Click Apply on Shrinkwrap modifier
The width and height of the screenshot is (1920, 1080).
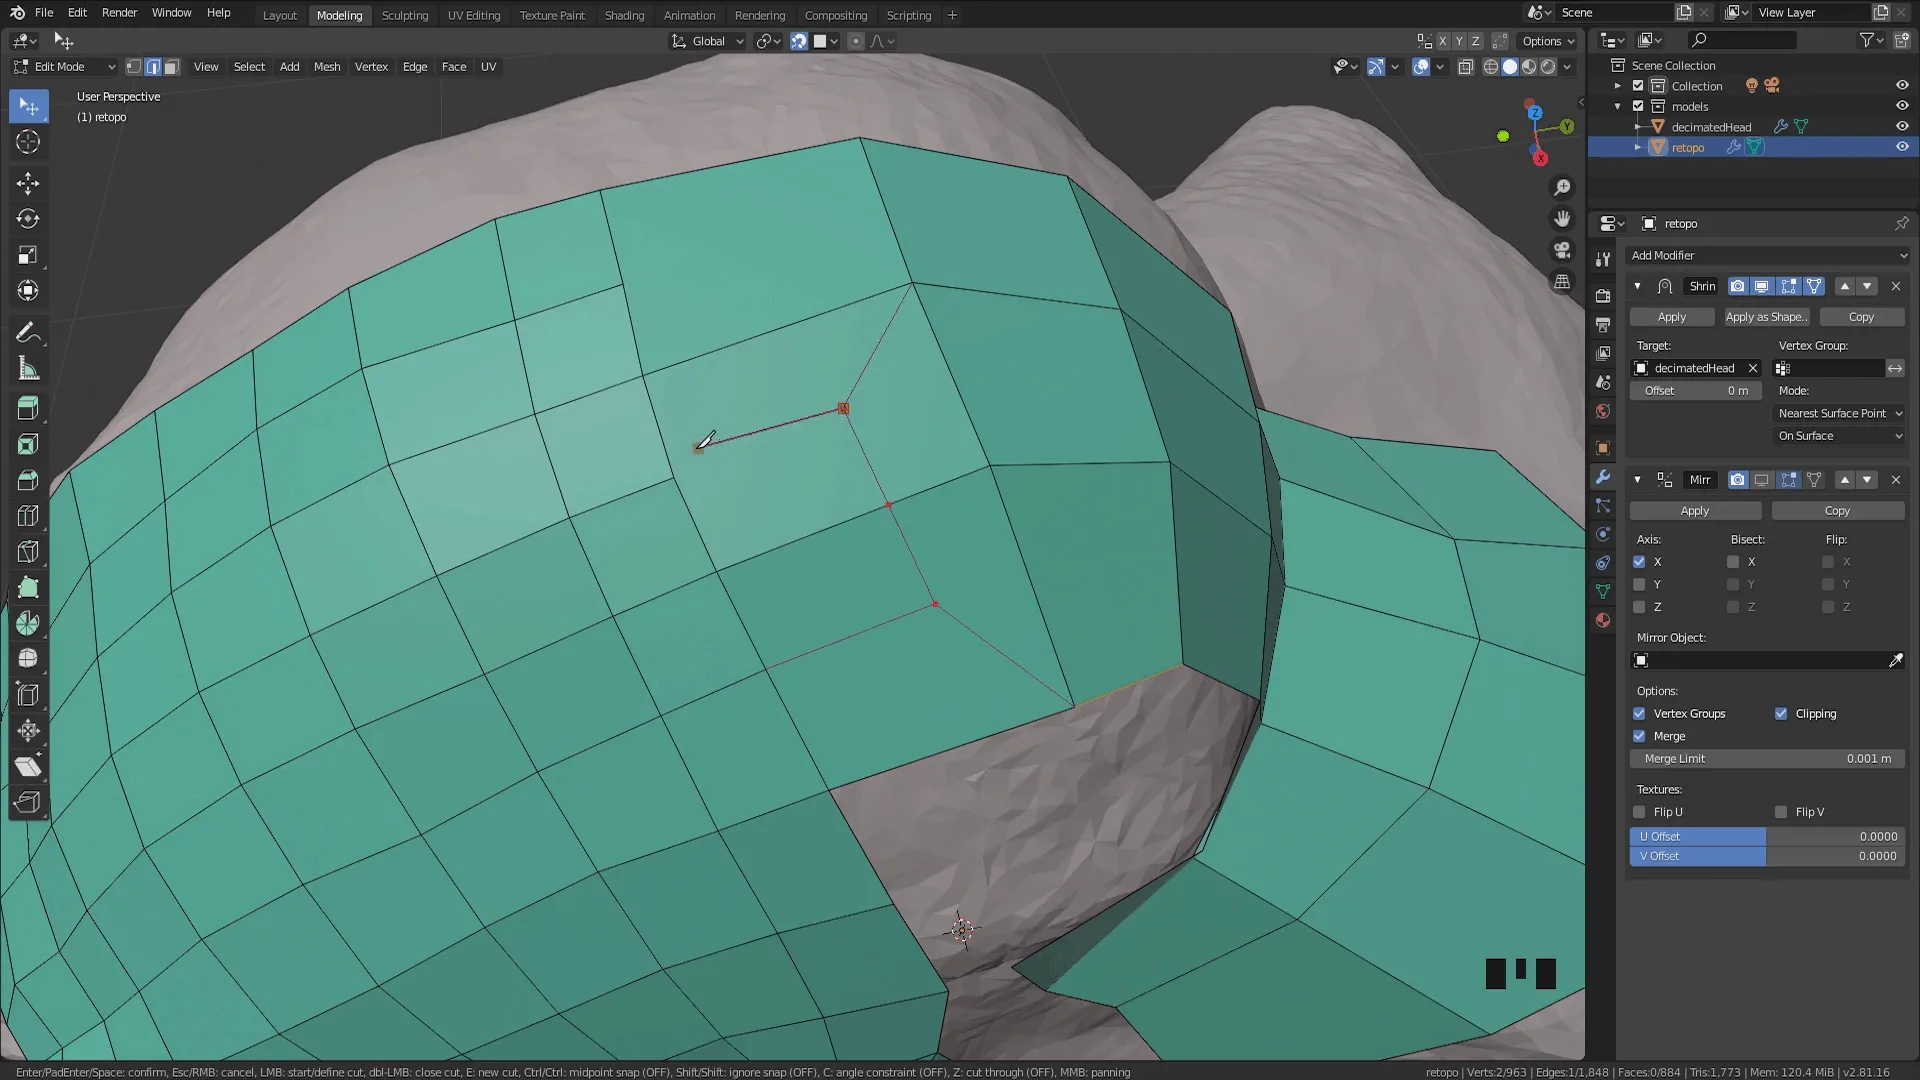pyautogui.click(x=1672, y=317)
